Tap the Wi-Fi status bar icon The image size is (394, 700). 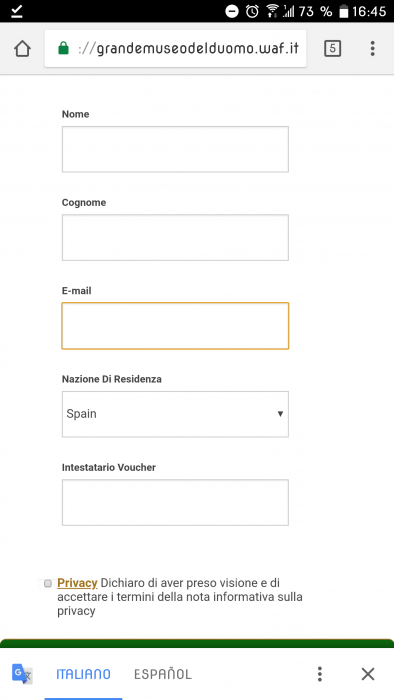pos(272,11)
